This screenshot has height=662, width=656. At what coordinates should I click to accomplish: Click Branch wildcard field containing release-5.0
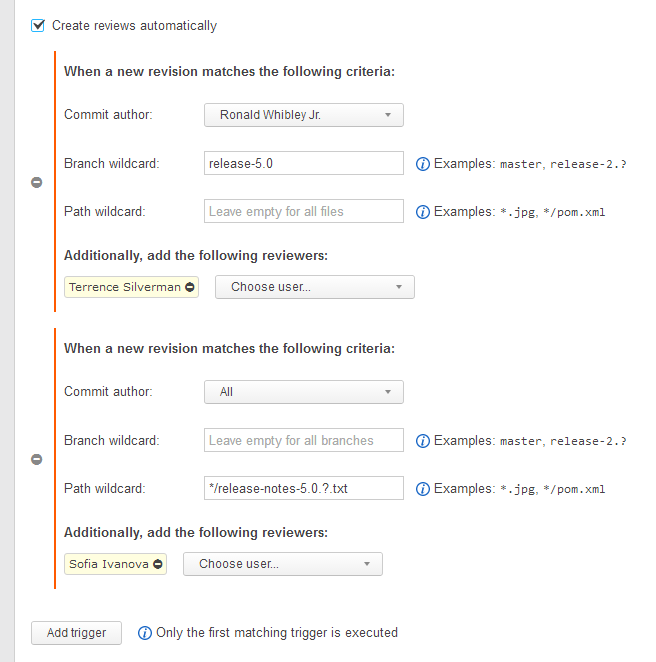[x=304, y=163]
